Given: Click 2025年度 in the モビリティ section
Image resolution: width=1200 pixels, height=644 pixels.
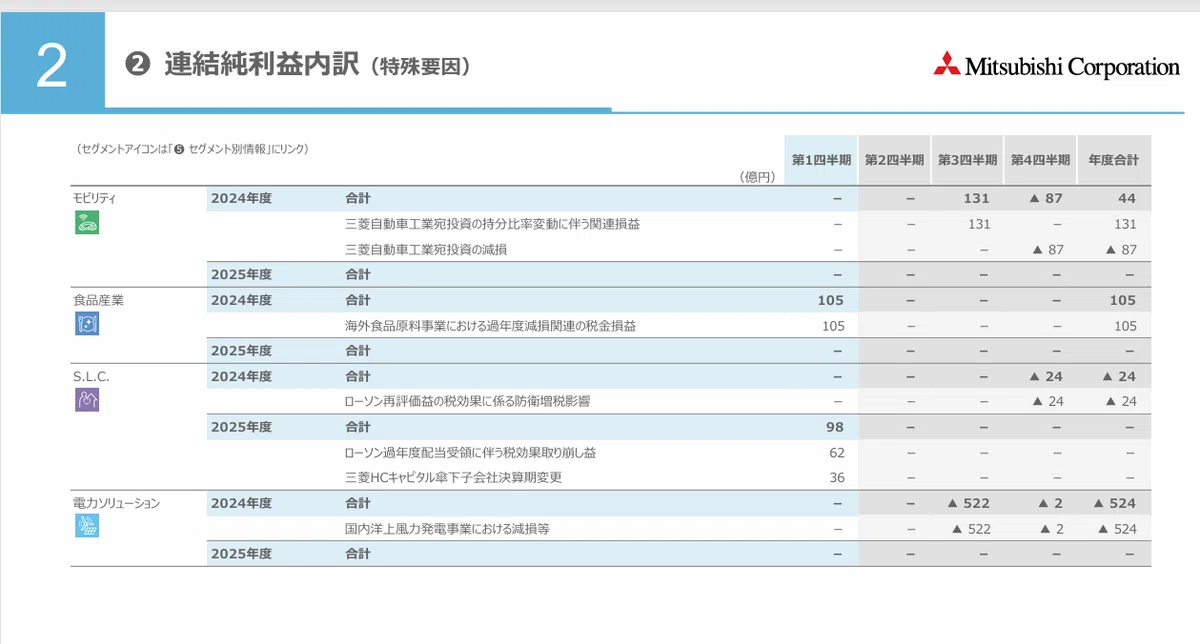Looking at the screenshot, I should tap(241, 274).
